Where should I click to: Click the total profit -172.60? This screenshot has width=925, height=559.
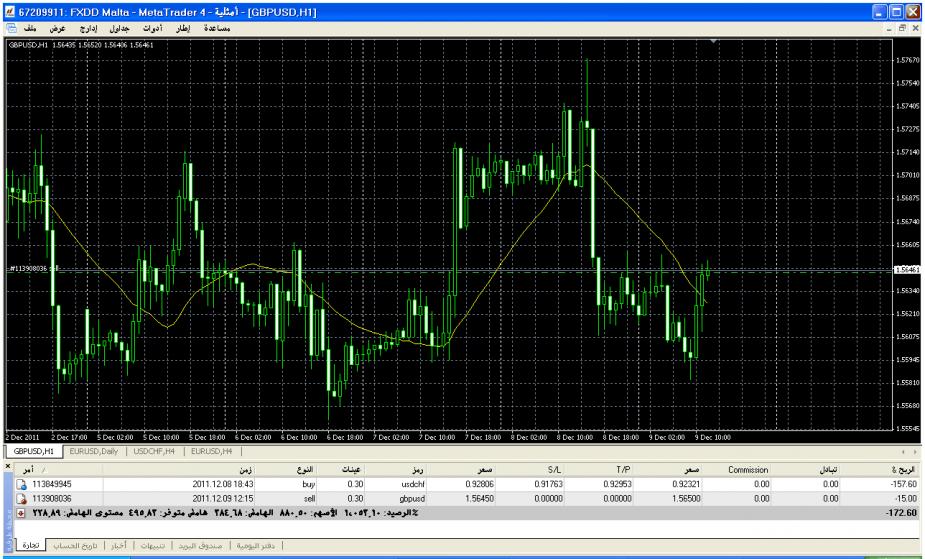[x=903, y=513]
